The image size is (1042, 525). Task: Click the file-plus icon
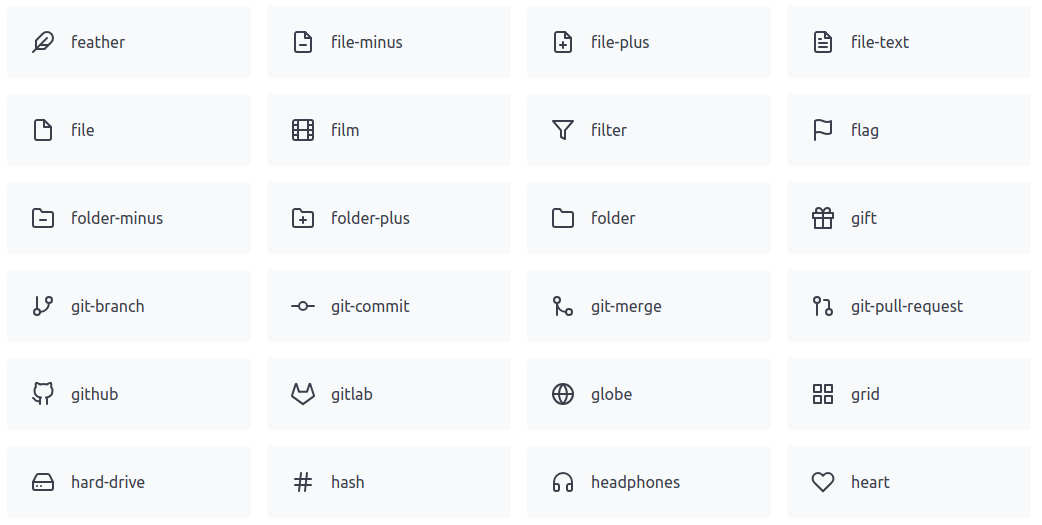coord(563,42)
